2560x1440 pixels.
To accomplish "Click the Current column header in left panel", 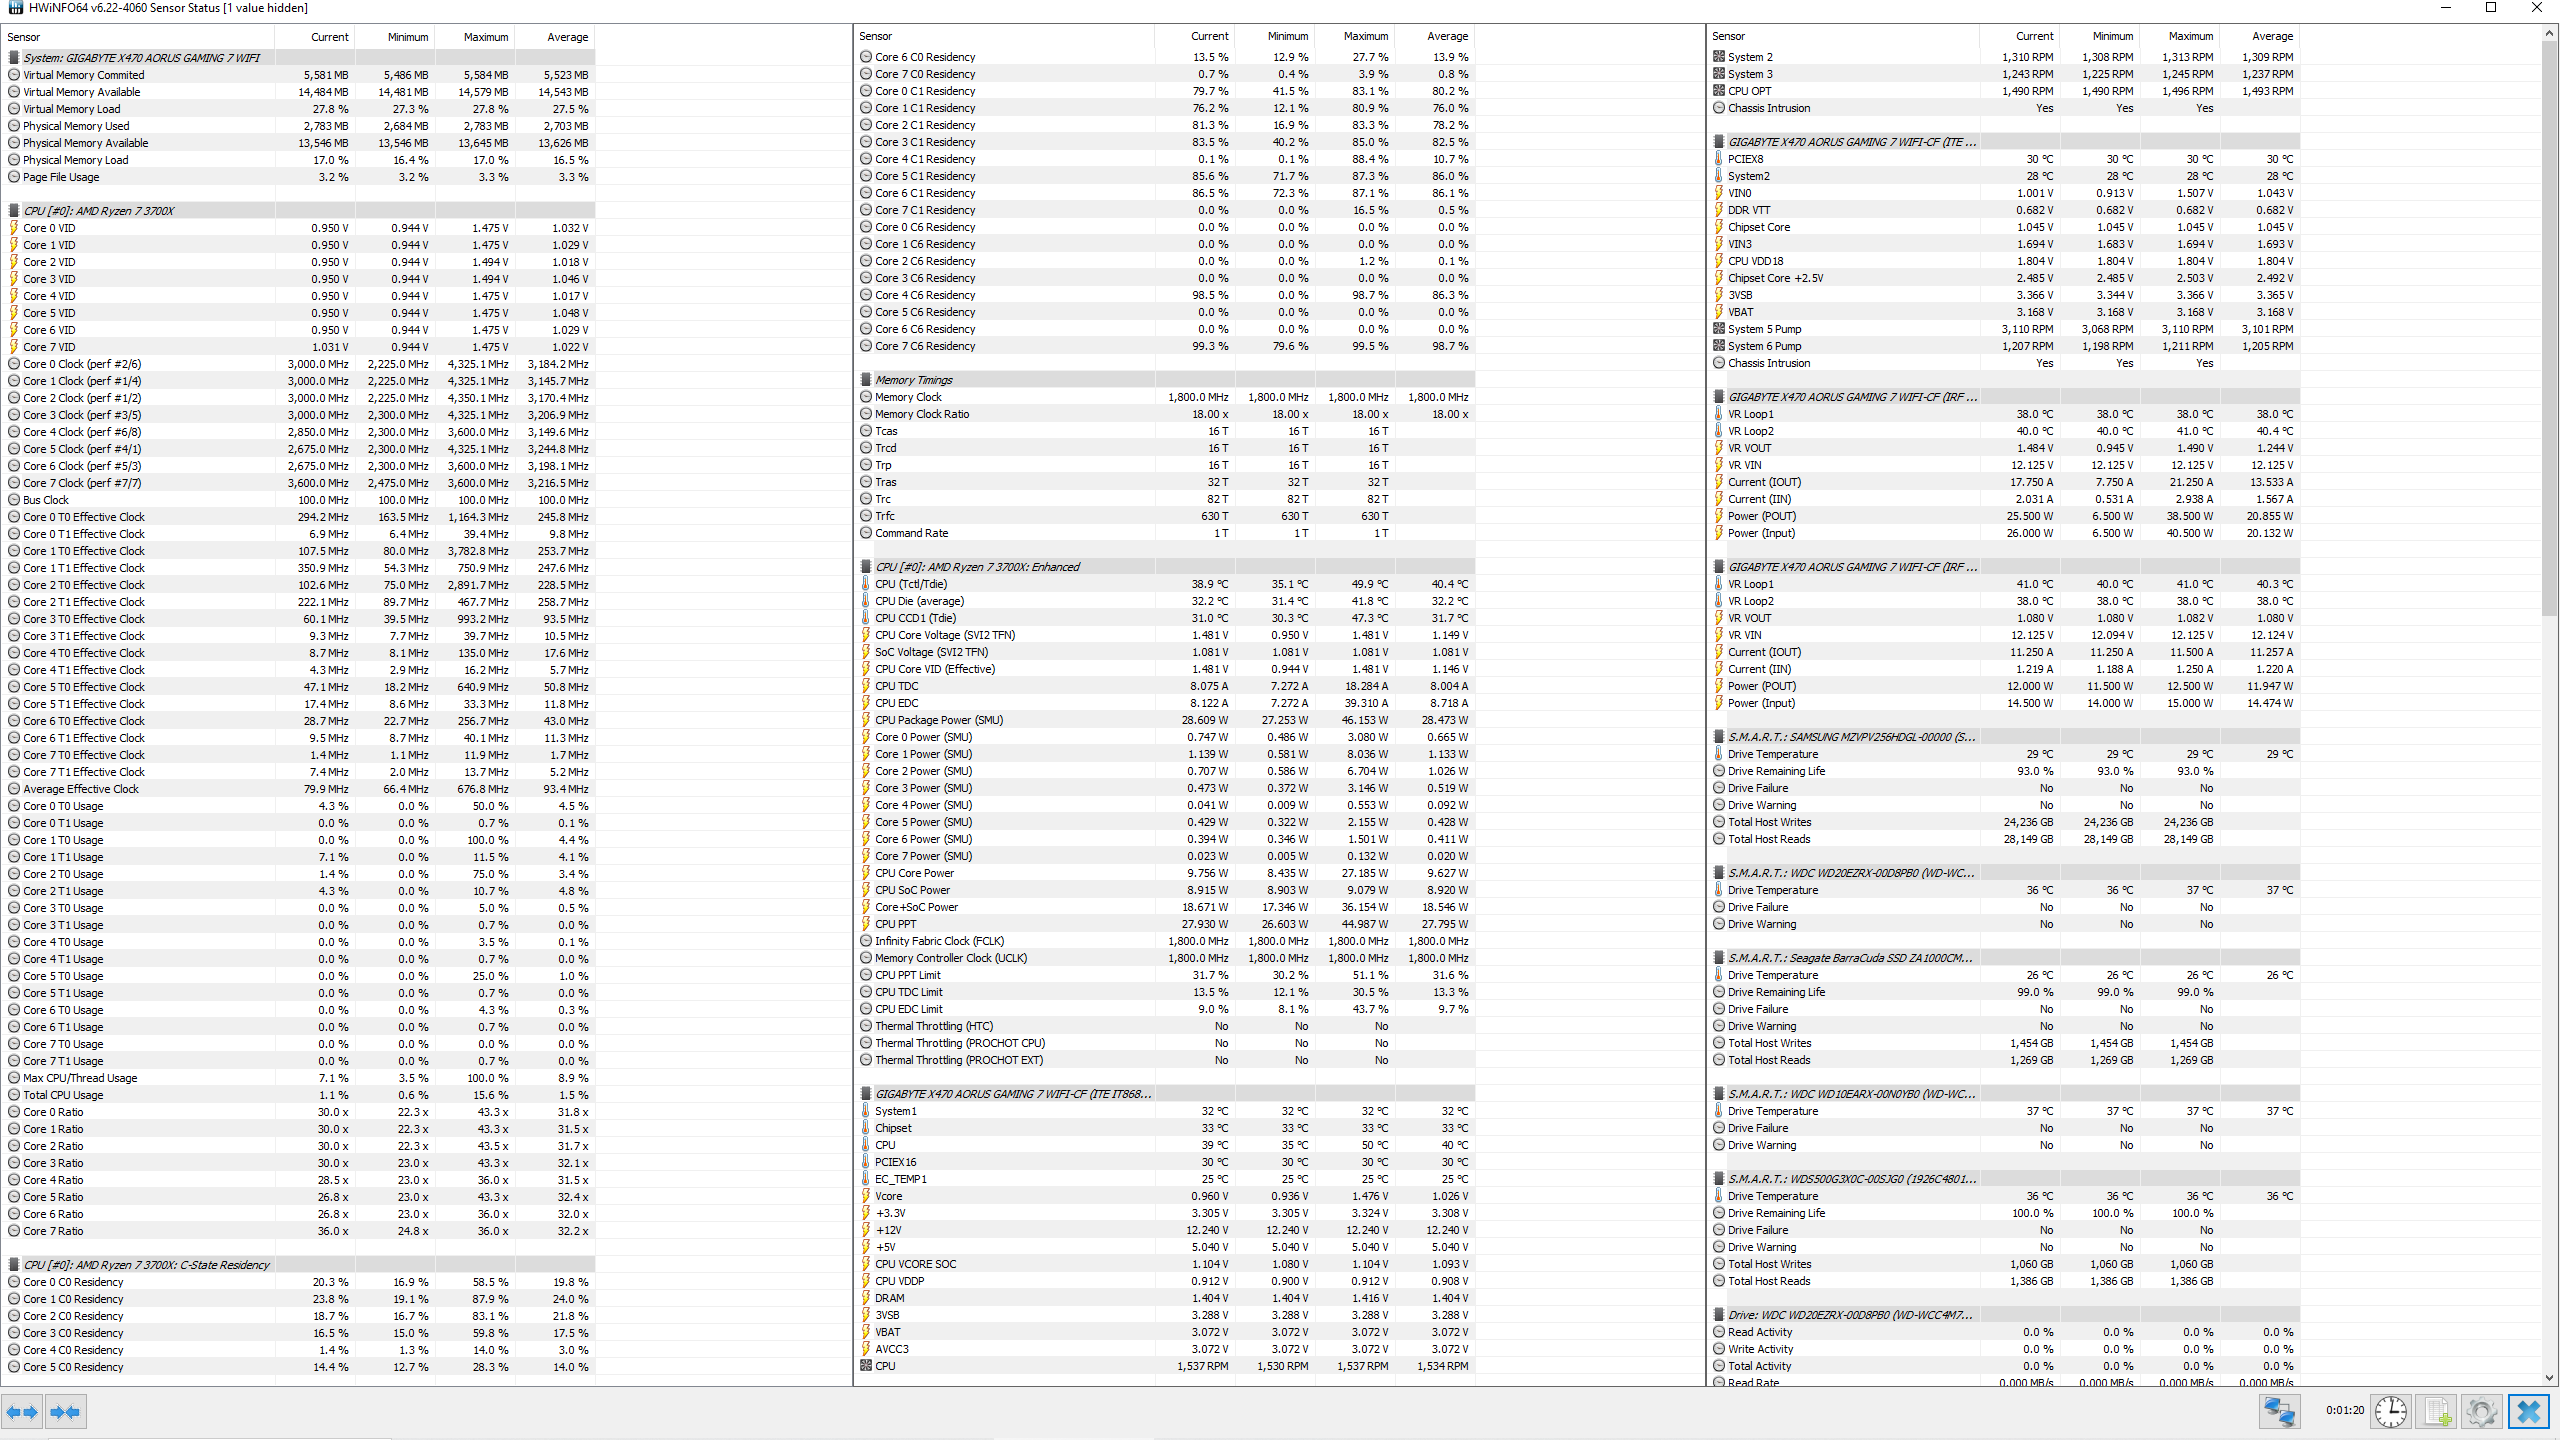I will coord(329,37).
